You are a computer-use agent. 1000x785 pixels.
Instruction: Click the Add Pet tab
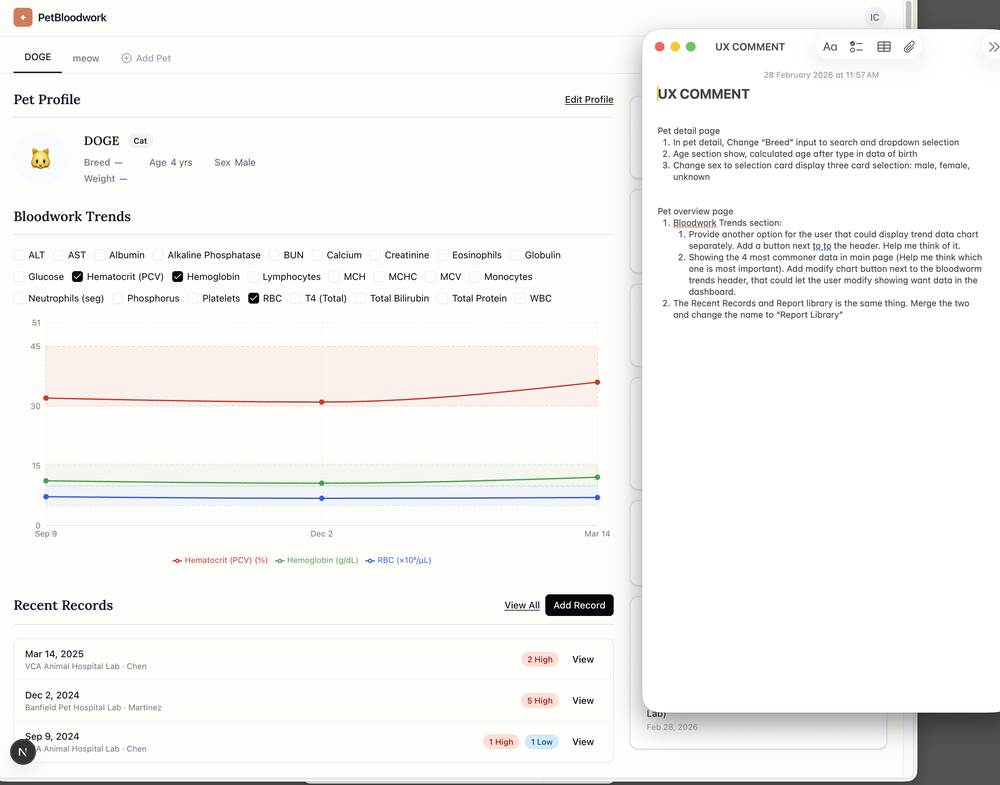click(146, 58)
